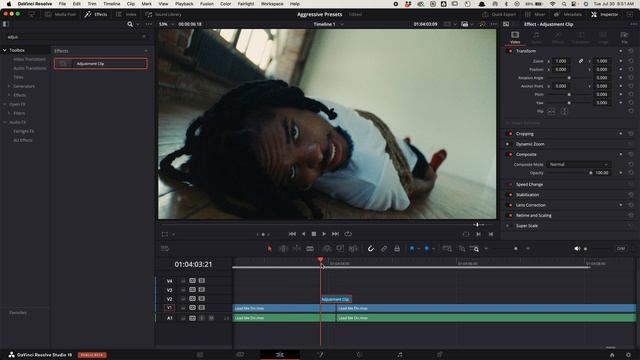Open the Inspector Video tab

(x=515, y=37)
